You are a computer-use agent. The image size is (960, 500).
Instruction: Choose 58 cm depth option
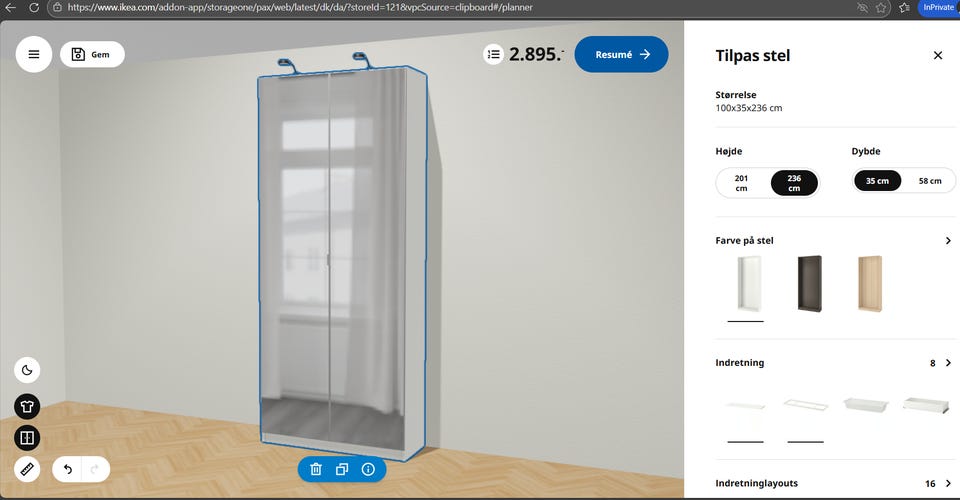click(x=930, y=181)
